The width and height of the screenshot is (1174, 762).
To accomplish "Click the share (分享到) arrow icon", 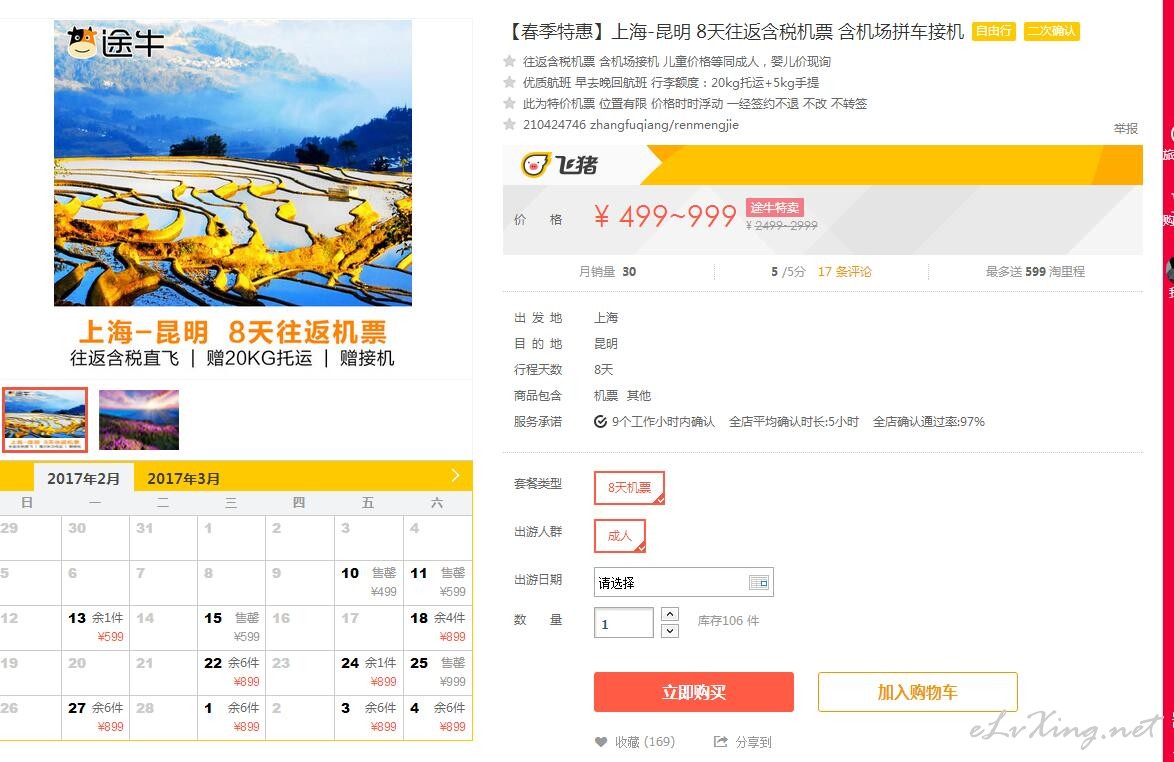I will point(720,742).
